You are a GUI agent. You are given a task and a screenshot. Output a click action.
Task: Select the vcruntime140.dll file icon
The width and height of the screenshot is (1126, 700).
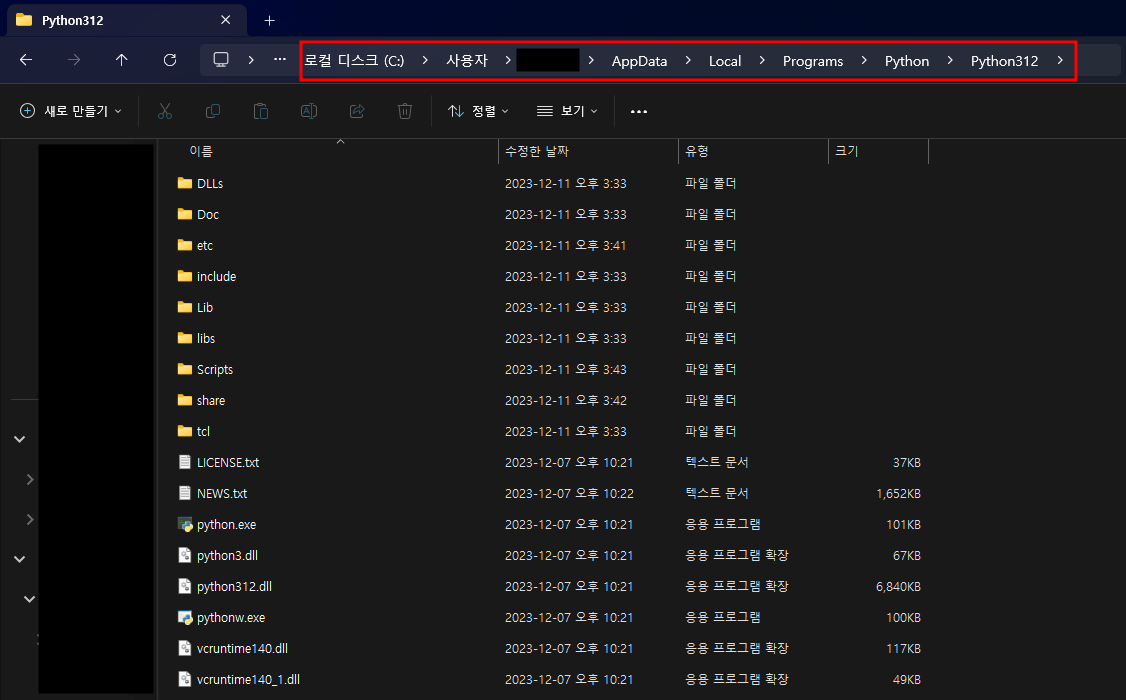(x=185, y=648)
